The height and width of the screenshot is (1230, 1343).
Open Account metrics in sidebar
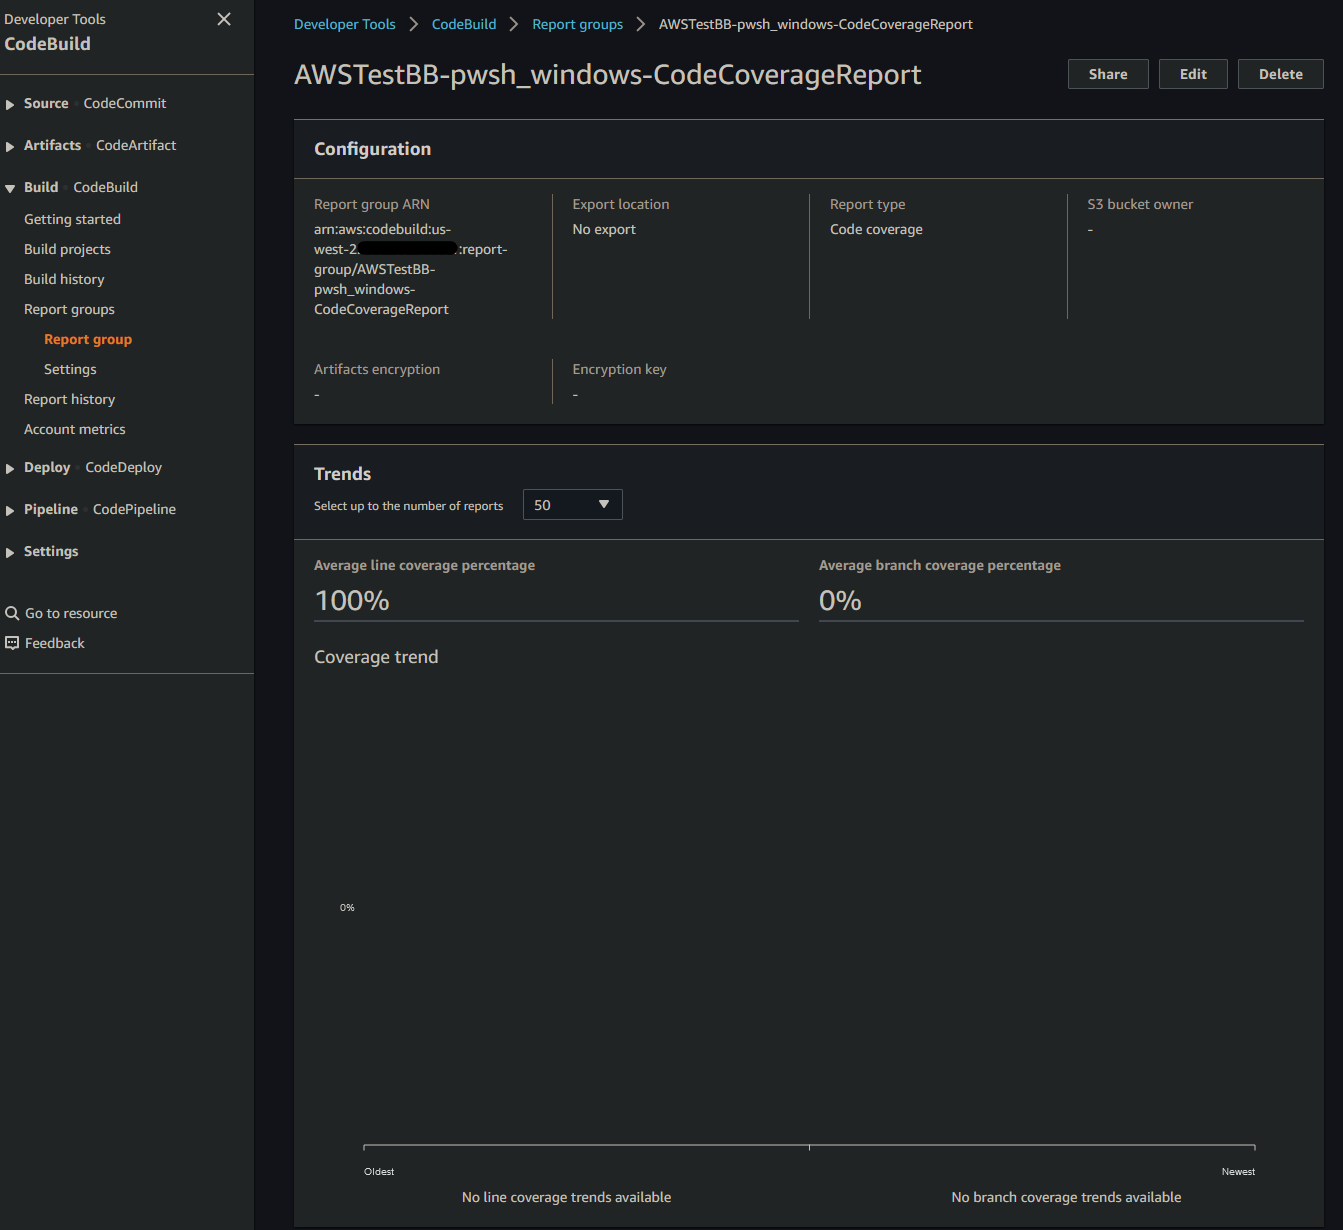[x=75, y=429]
